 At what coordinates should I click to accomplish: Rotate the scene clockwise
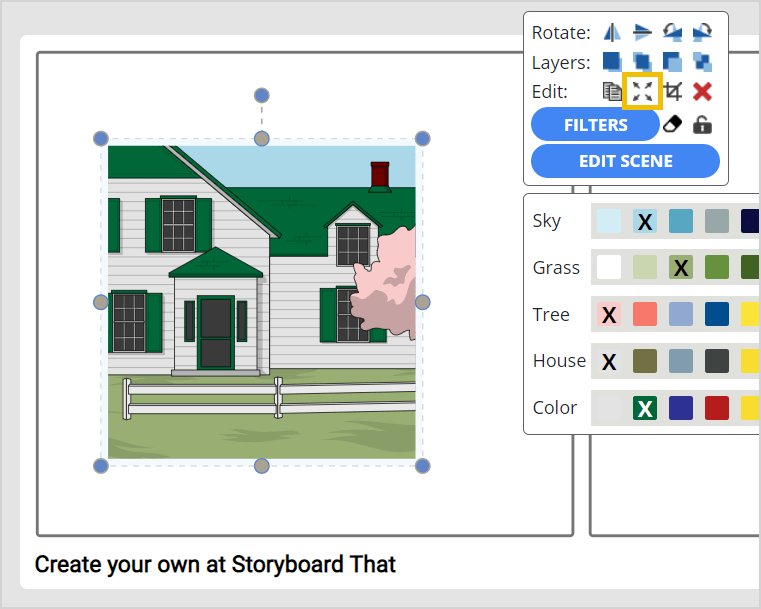click(702, 33)
